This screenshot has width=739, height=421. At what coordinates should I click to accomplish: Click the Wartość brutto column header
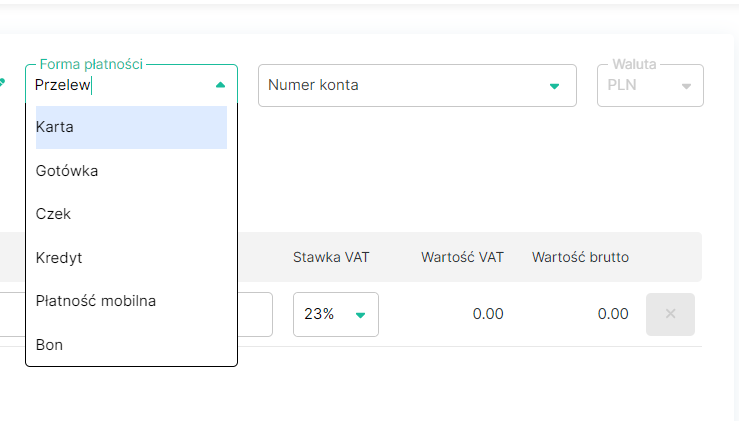pyautogui.click(x=580, y=257)
